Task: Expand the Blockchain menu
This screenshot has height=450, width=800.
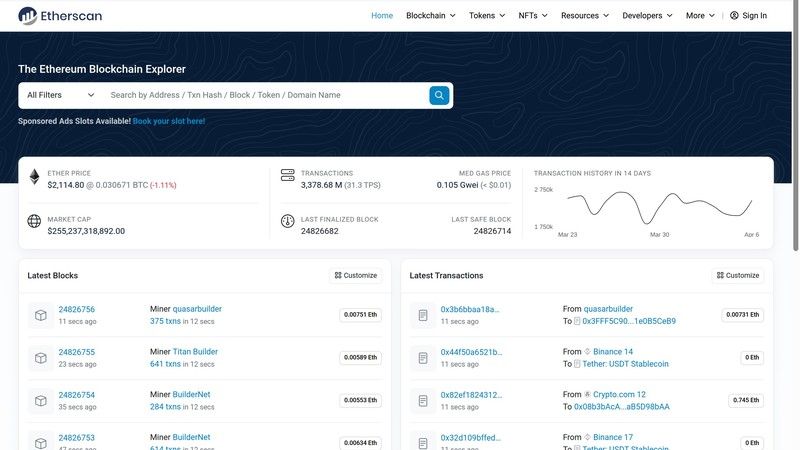Action: point(431,15)
